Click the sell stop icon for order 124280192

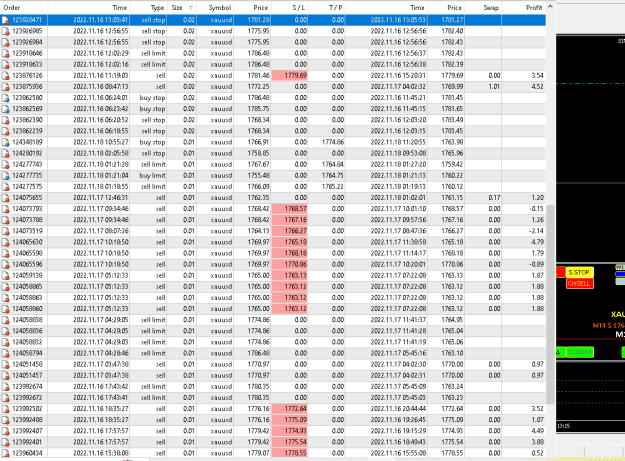(6, 153)
